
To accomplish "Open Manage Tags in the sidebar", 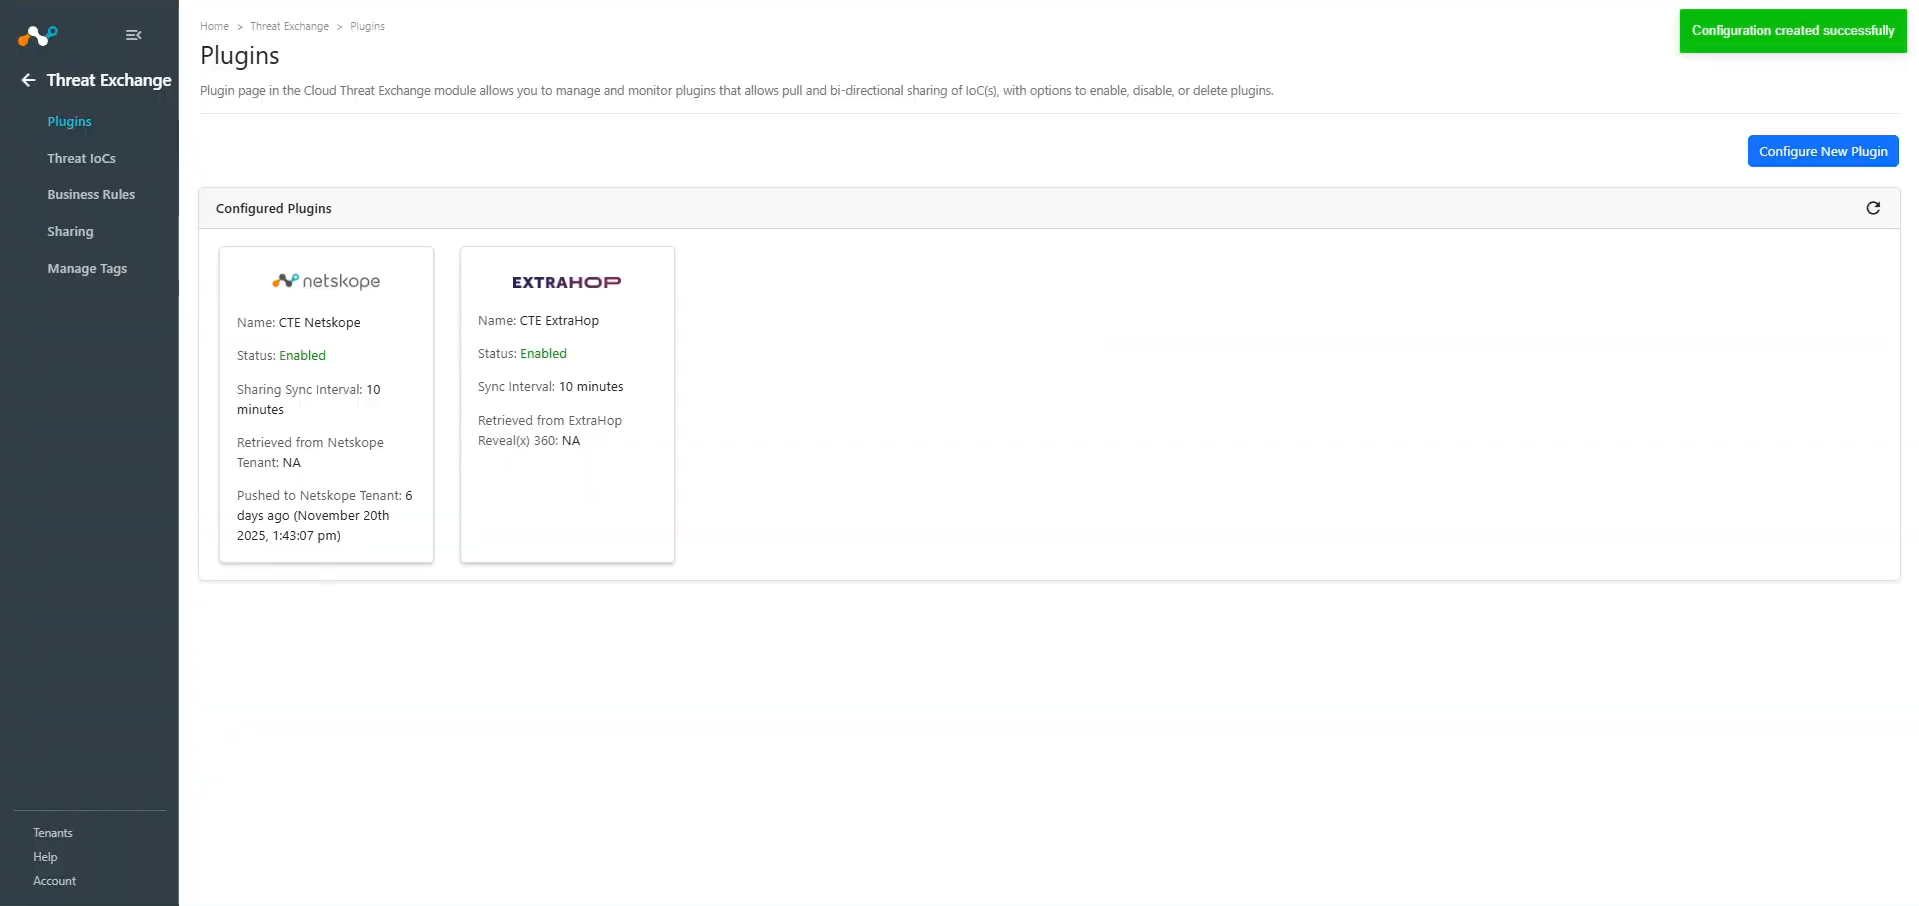I will (87, 268).
